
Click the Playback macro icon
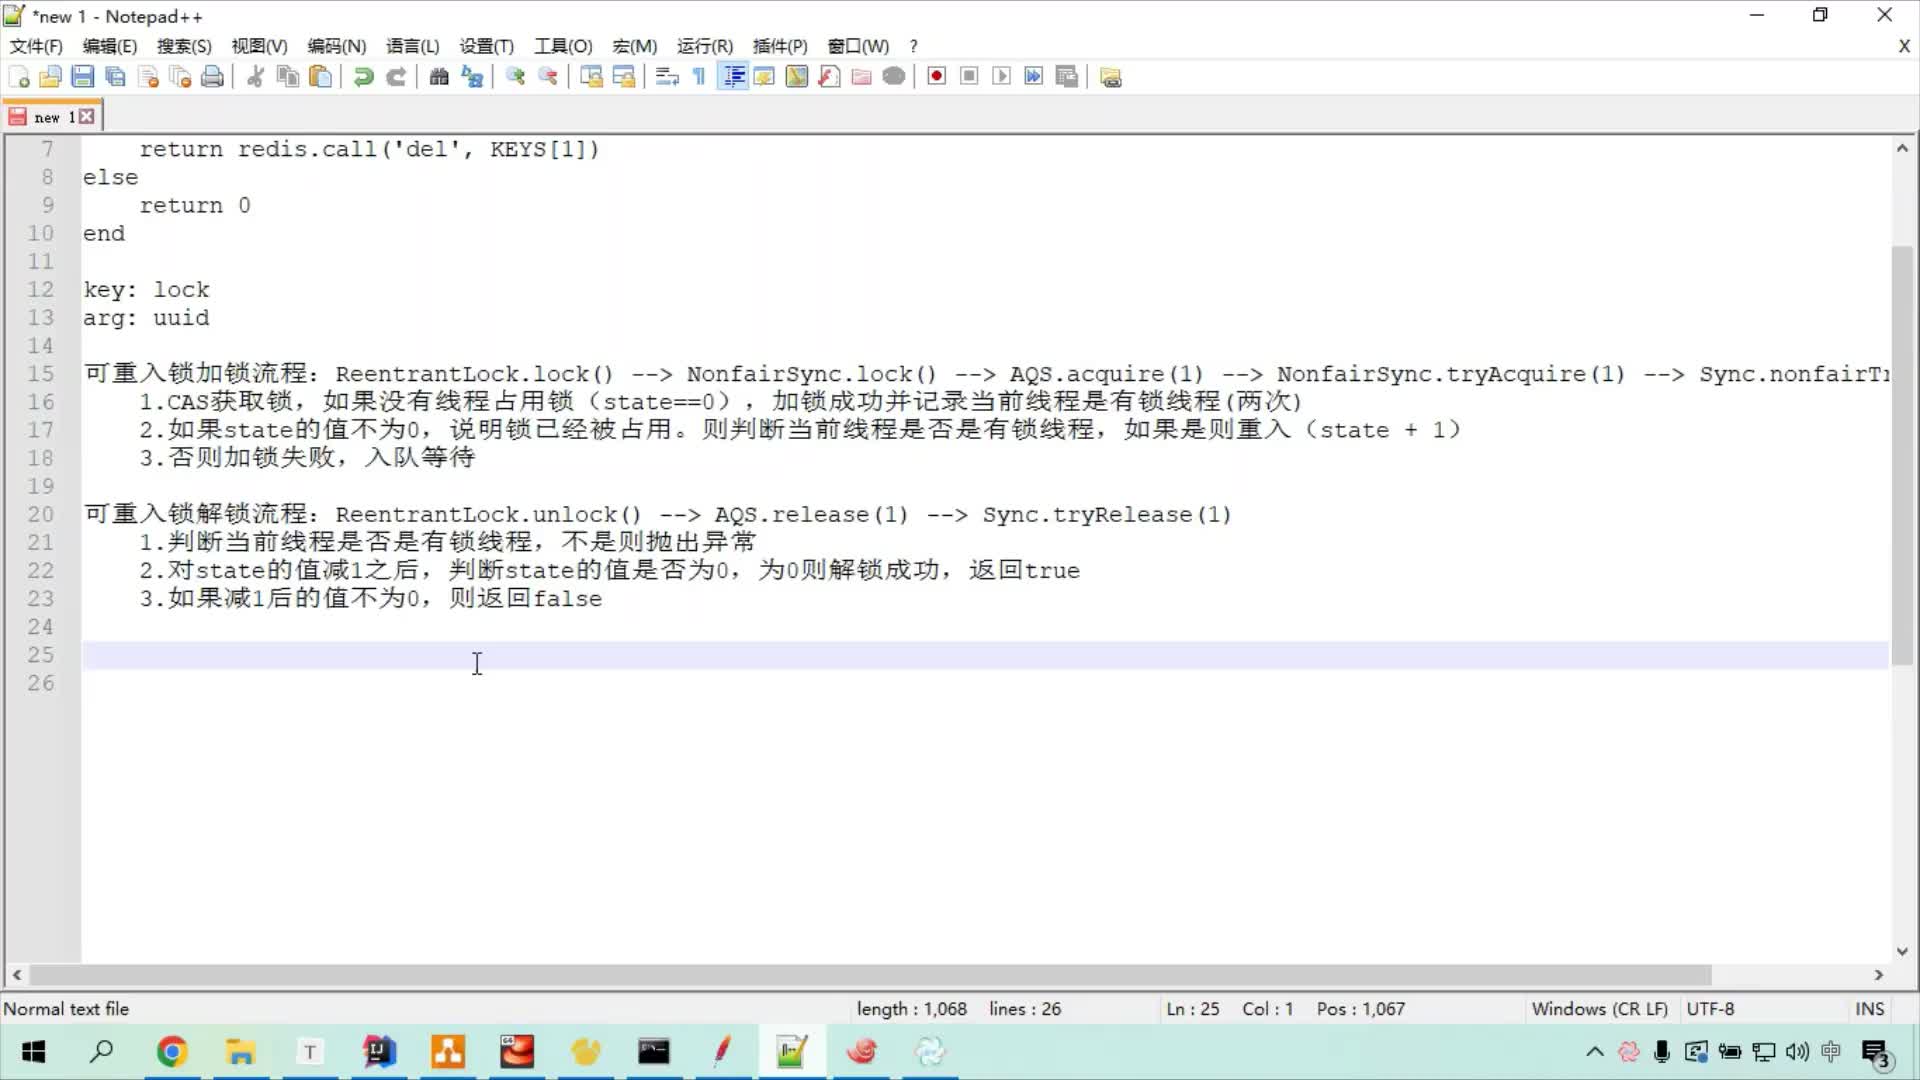[x=1001, y=77]
